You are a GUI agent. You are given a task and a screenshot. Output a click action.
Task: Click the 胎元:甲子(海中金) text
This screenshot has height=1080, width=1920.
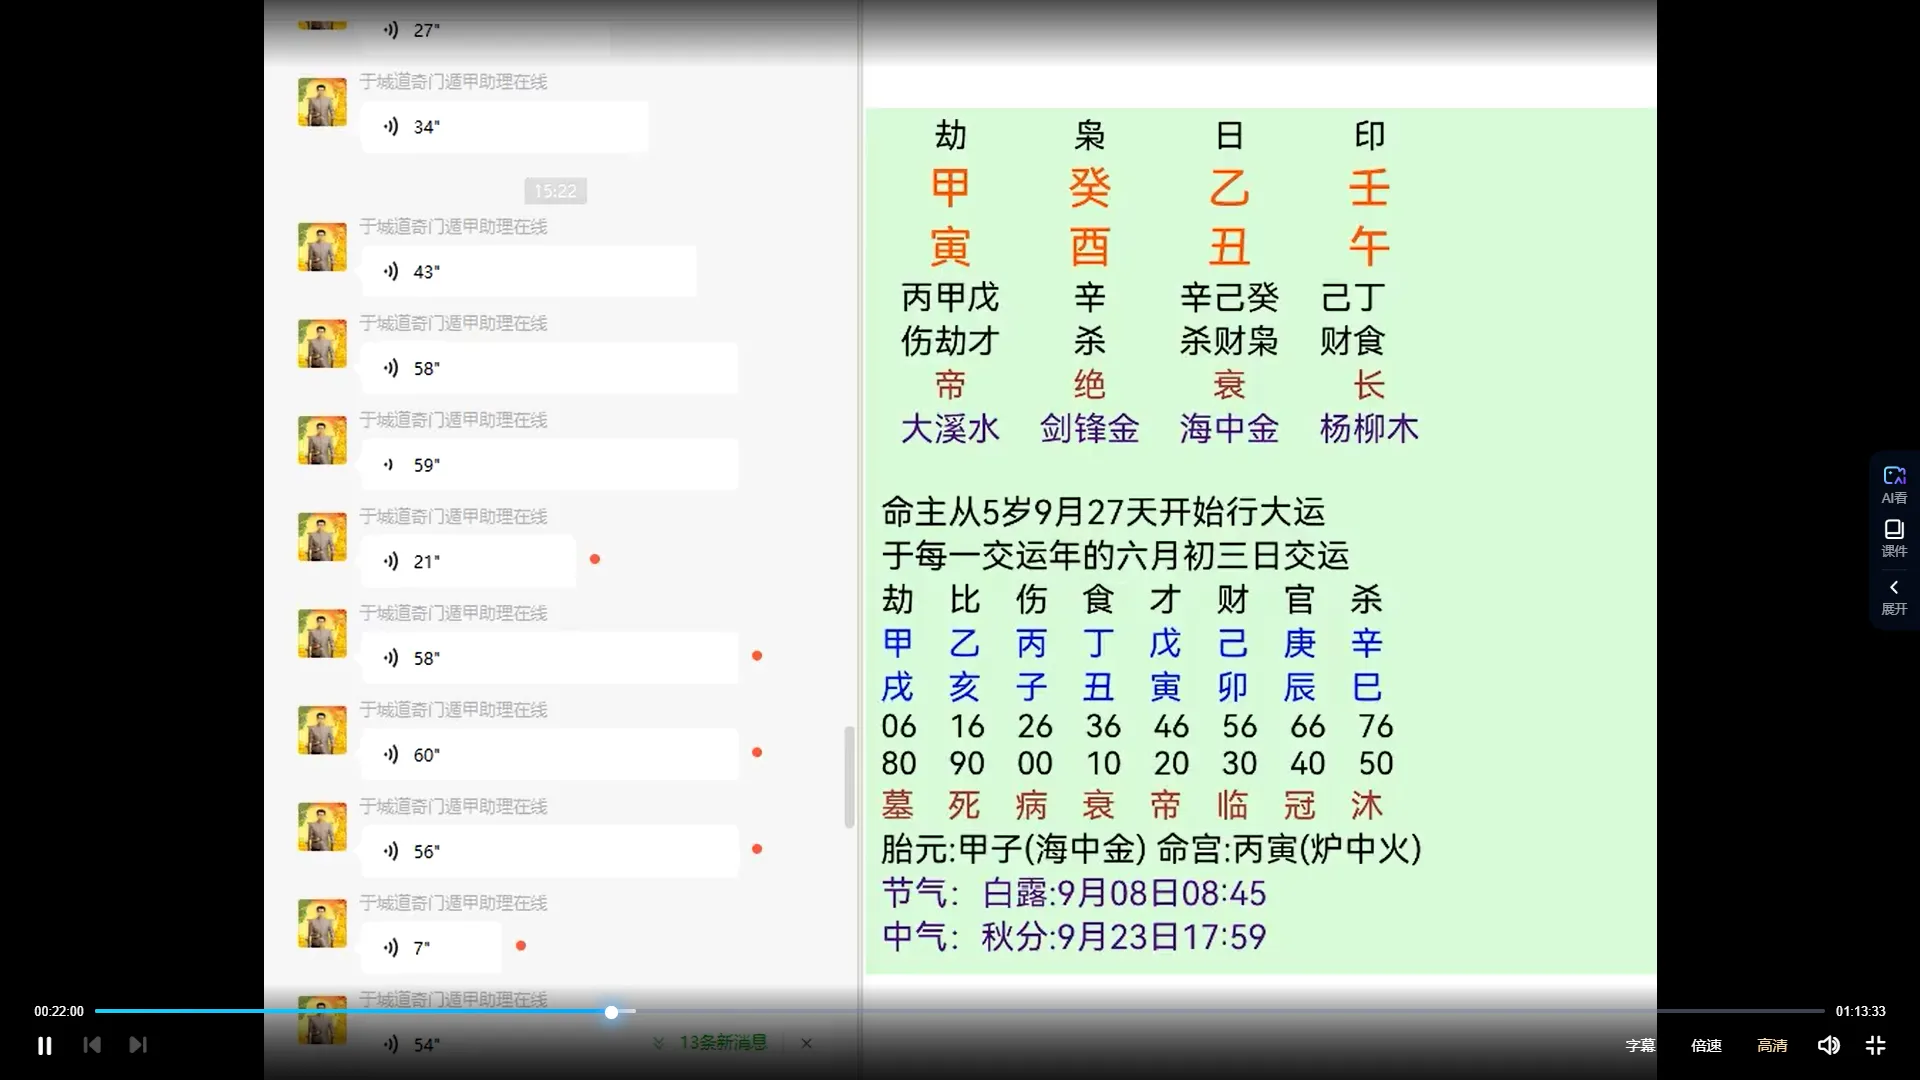click(x=1014, y=850)
